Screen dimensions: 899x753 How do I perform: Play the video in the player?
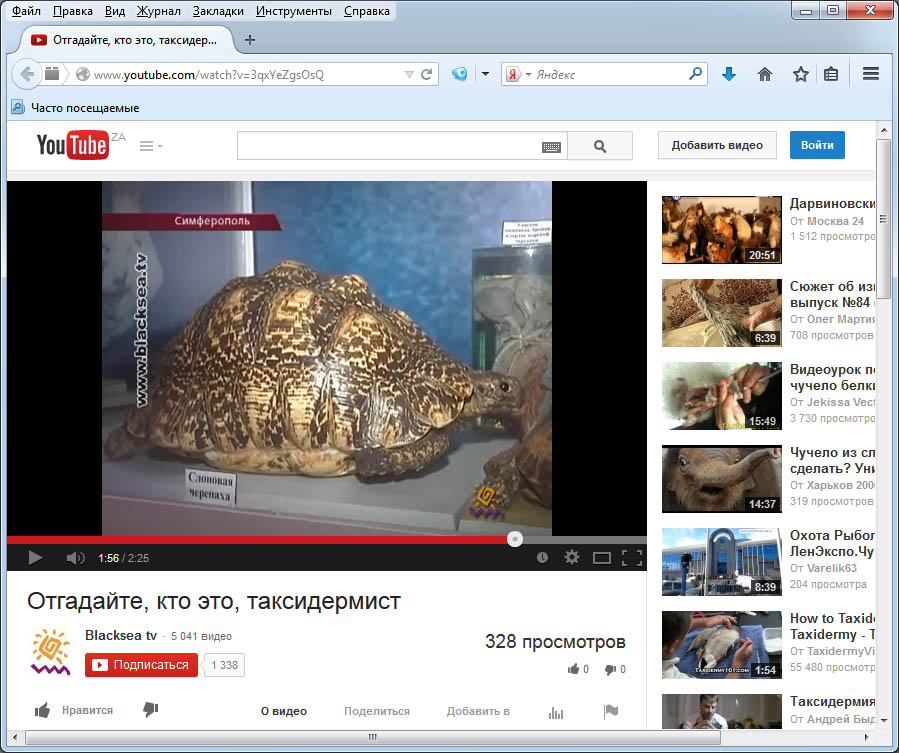click(35, 558)
